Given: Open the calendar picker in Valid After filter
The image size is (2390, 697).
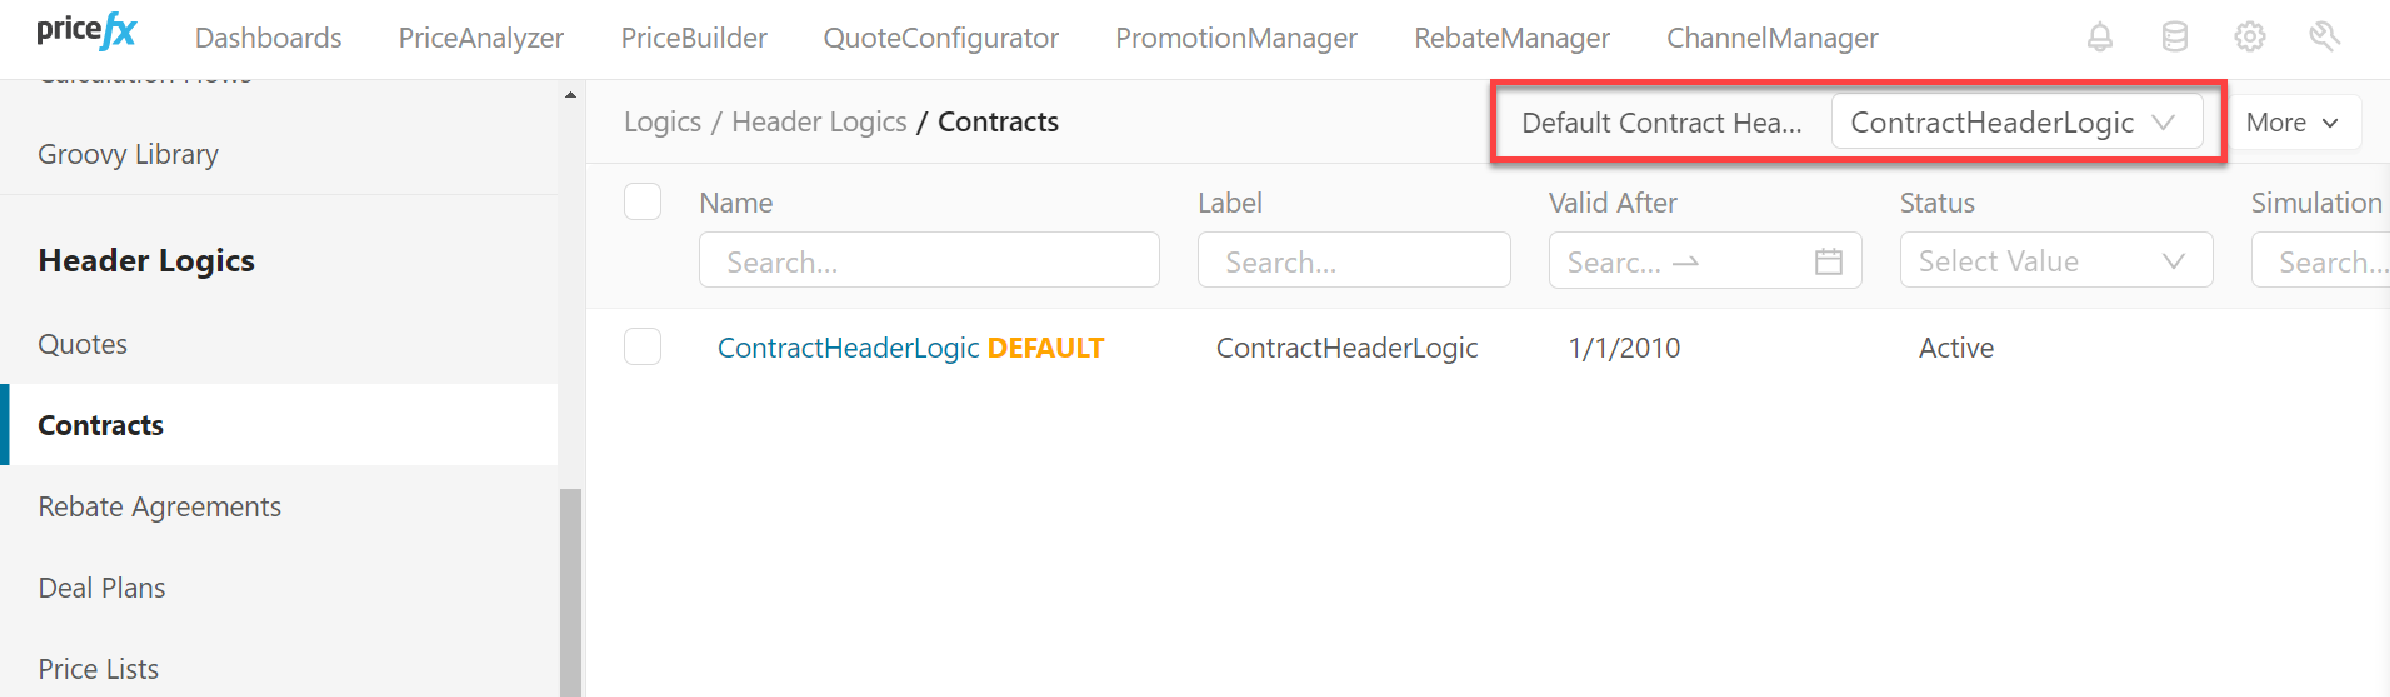Looking at the screenshot, I should [x=1830, y=261].
